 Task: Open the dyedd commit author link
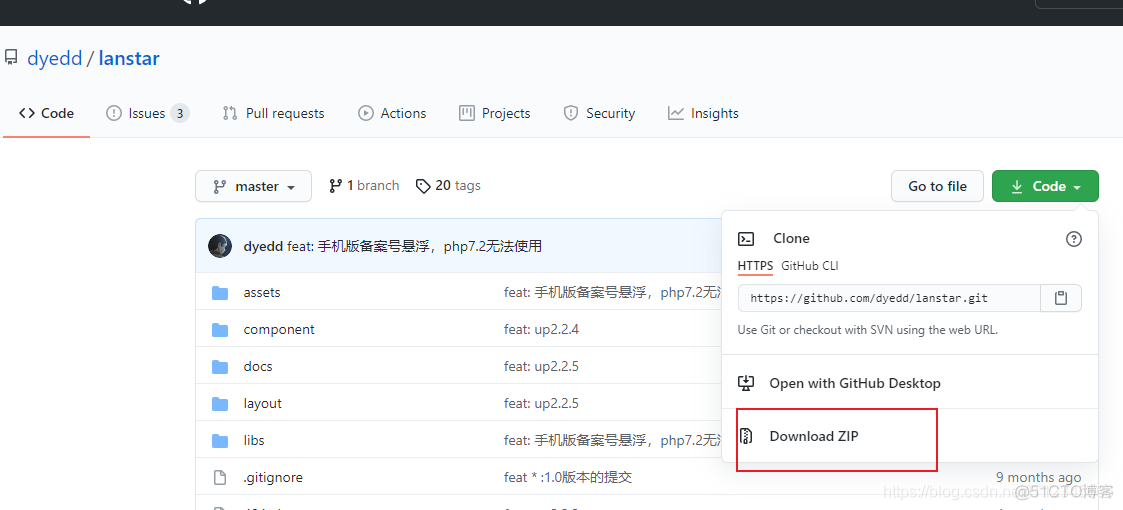click(264, 246)
